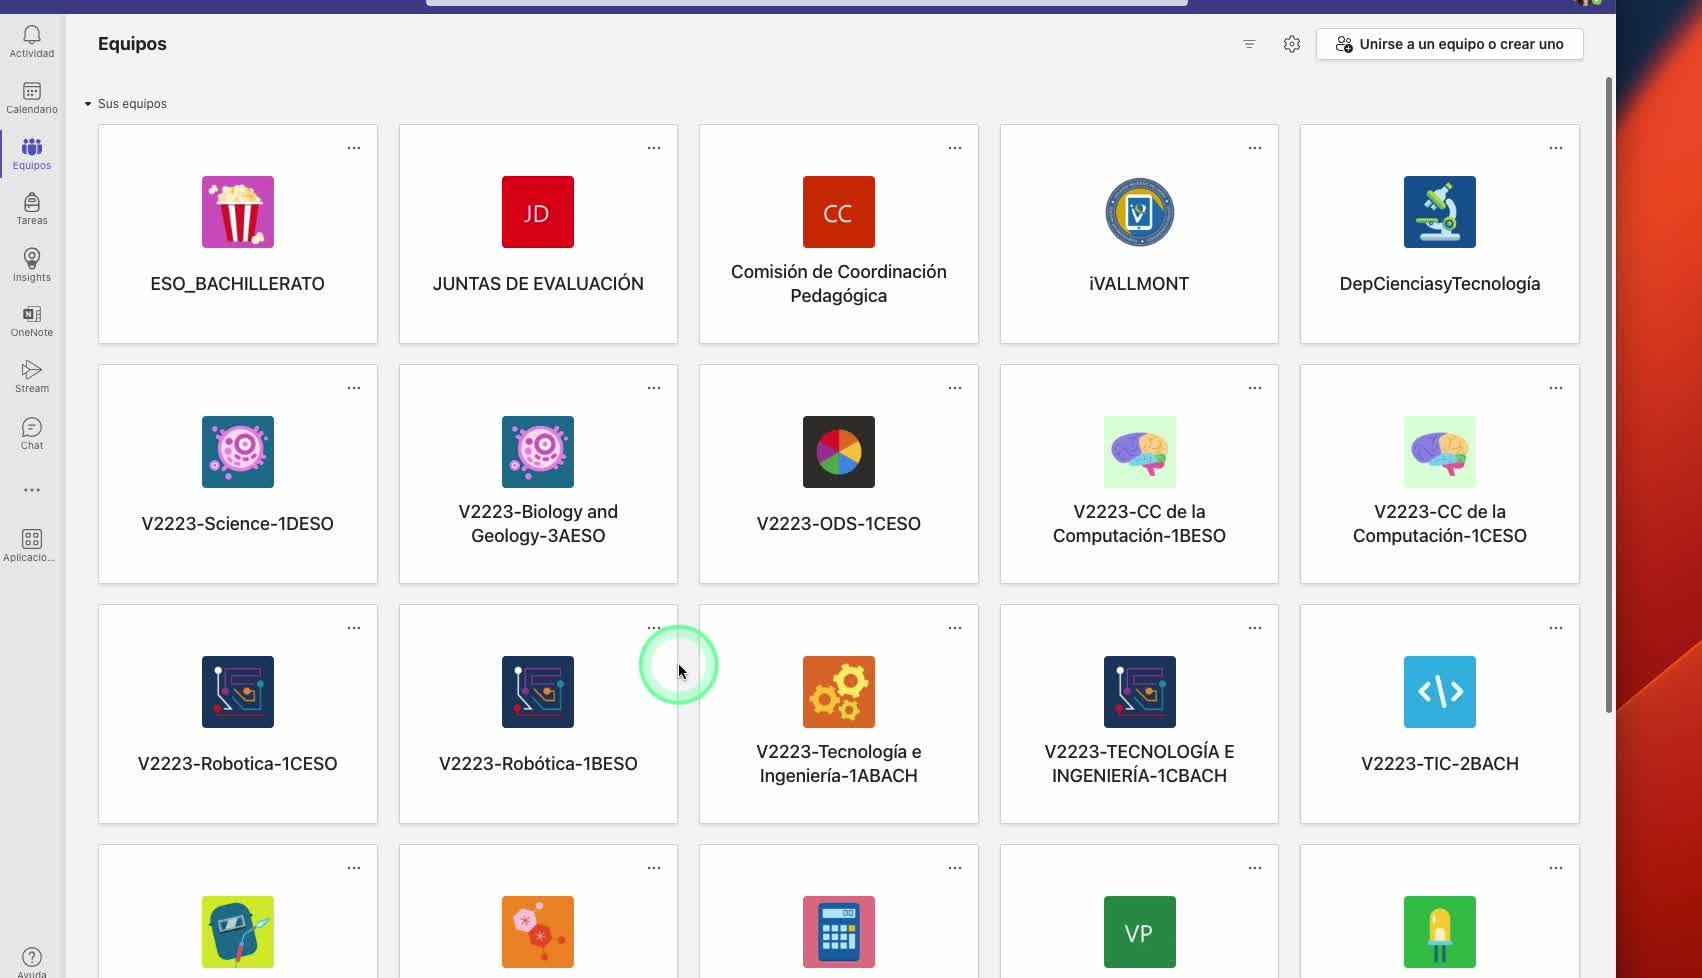Open the orange molecules team icon
1702x978 pixels.
point(538,932)
